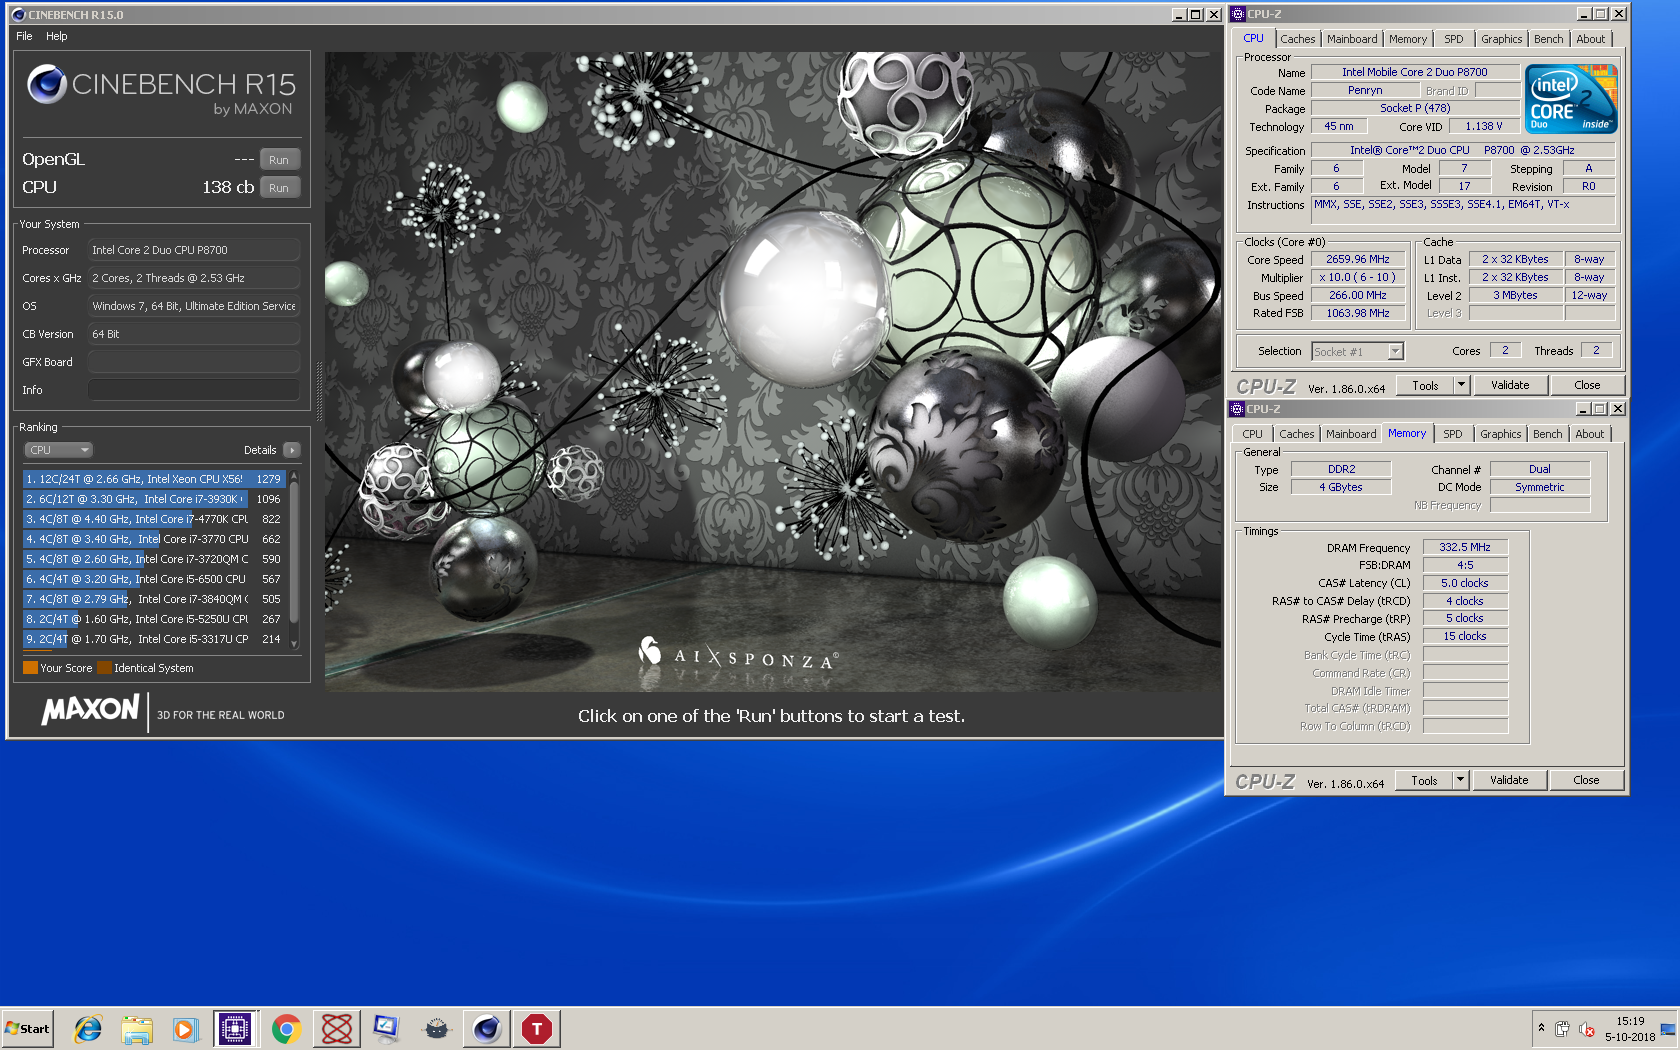This screenshot has height=1050, width=1680.
Task: Open SPD tab in lower CPU-Z window
Action: click(1453, 434)
